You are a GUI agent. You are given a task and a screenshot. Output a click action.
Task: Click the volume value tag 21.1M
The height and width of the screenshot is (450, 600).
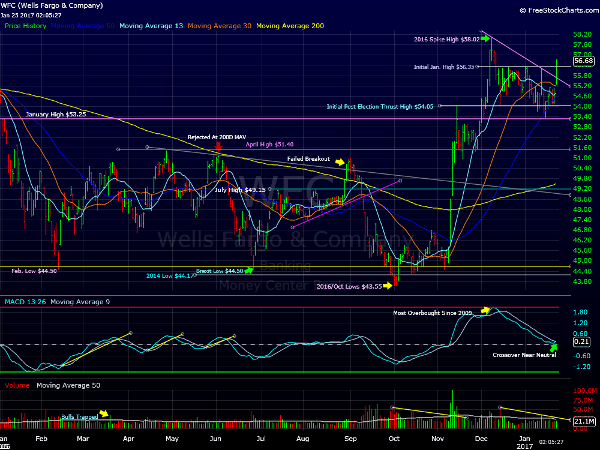click(584, 421)
